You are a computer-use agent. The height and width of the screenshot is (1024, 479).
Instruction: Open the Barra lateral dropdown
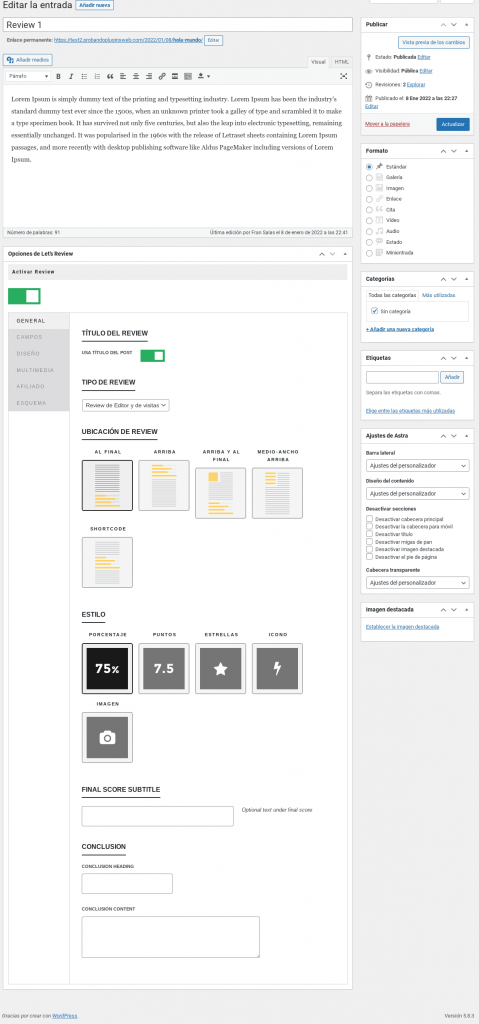click(418, 466)
